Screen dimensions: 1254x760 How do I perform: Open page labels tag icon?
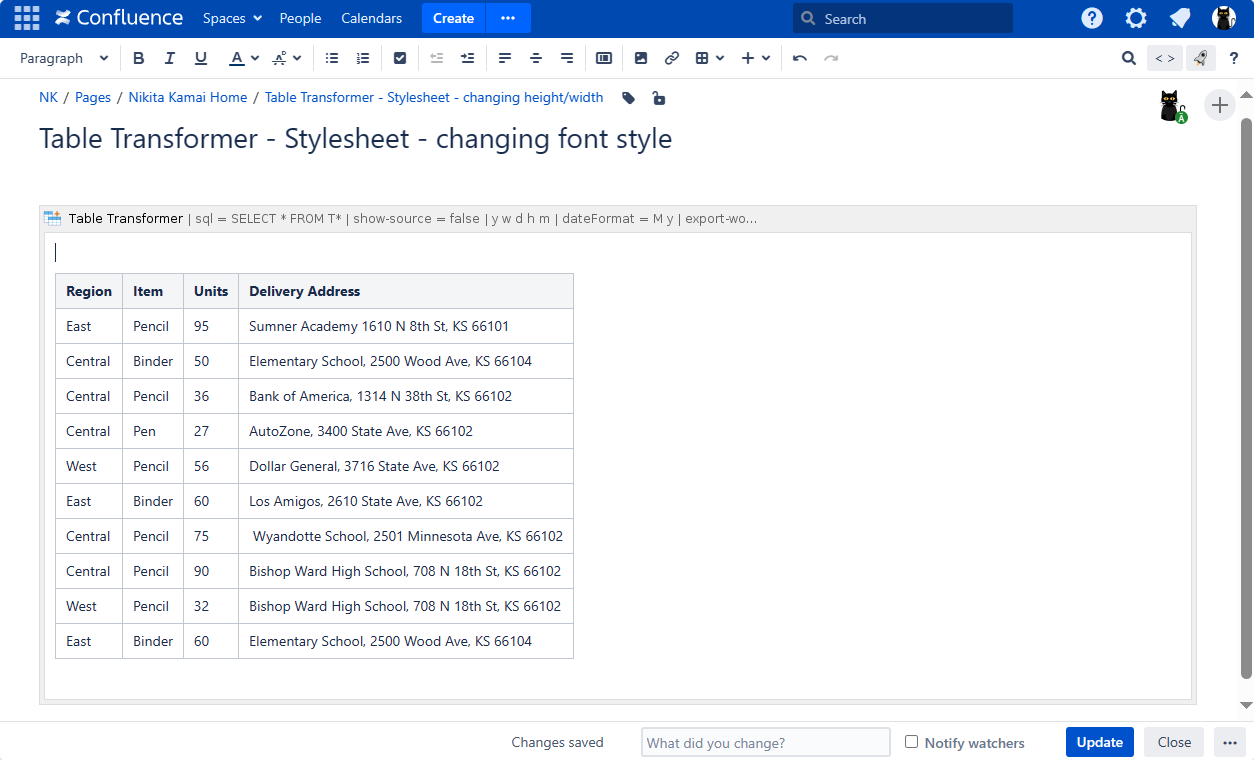pos(628,98)
